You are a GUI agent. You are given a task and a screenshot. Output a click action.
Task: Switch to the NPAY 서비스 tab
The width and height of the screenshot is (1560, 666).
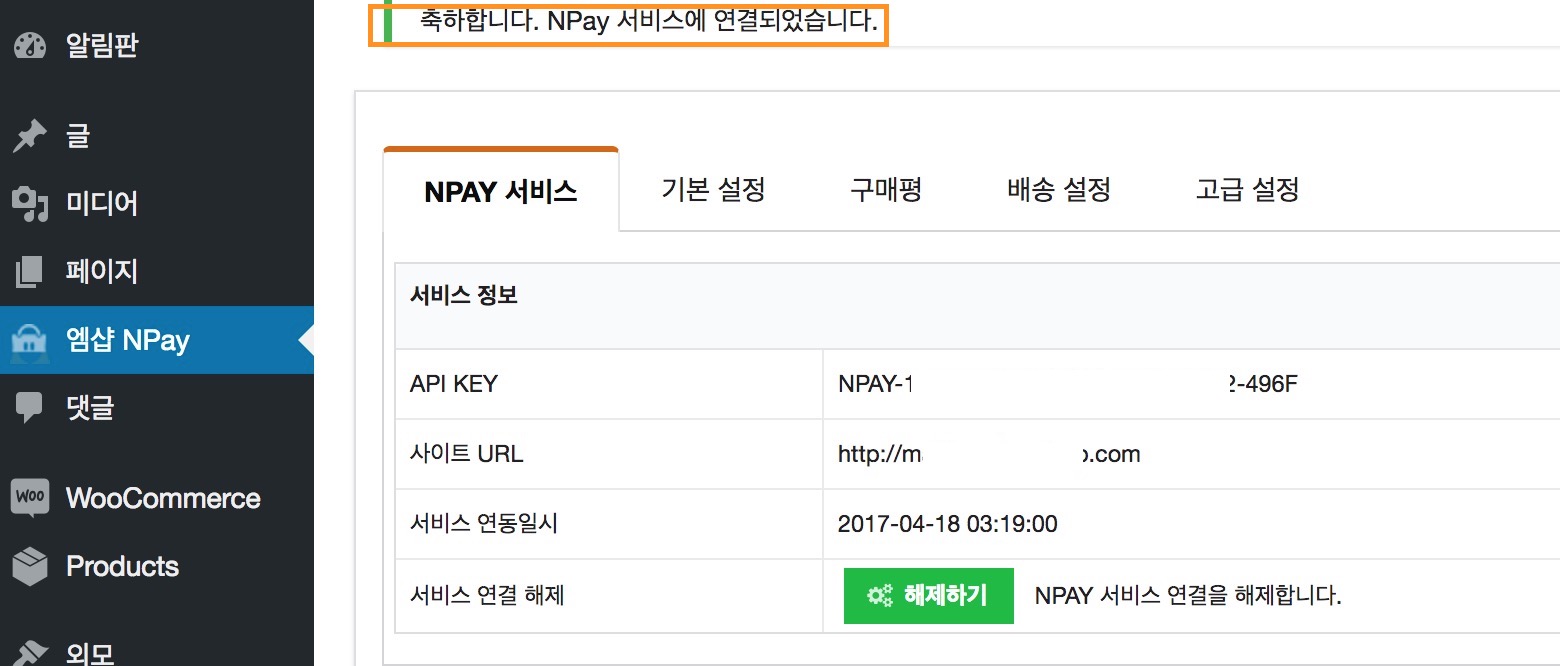pyautogui.click(x=501, y=190)
